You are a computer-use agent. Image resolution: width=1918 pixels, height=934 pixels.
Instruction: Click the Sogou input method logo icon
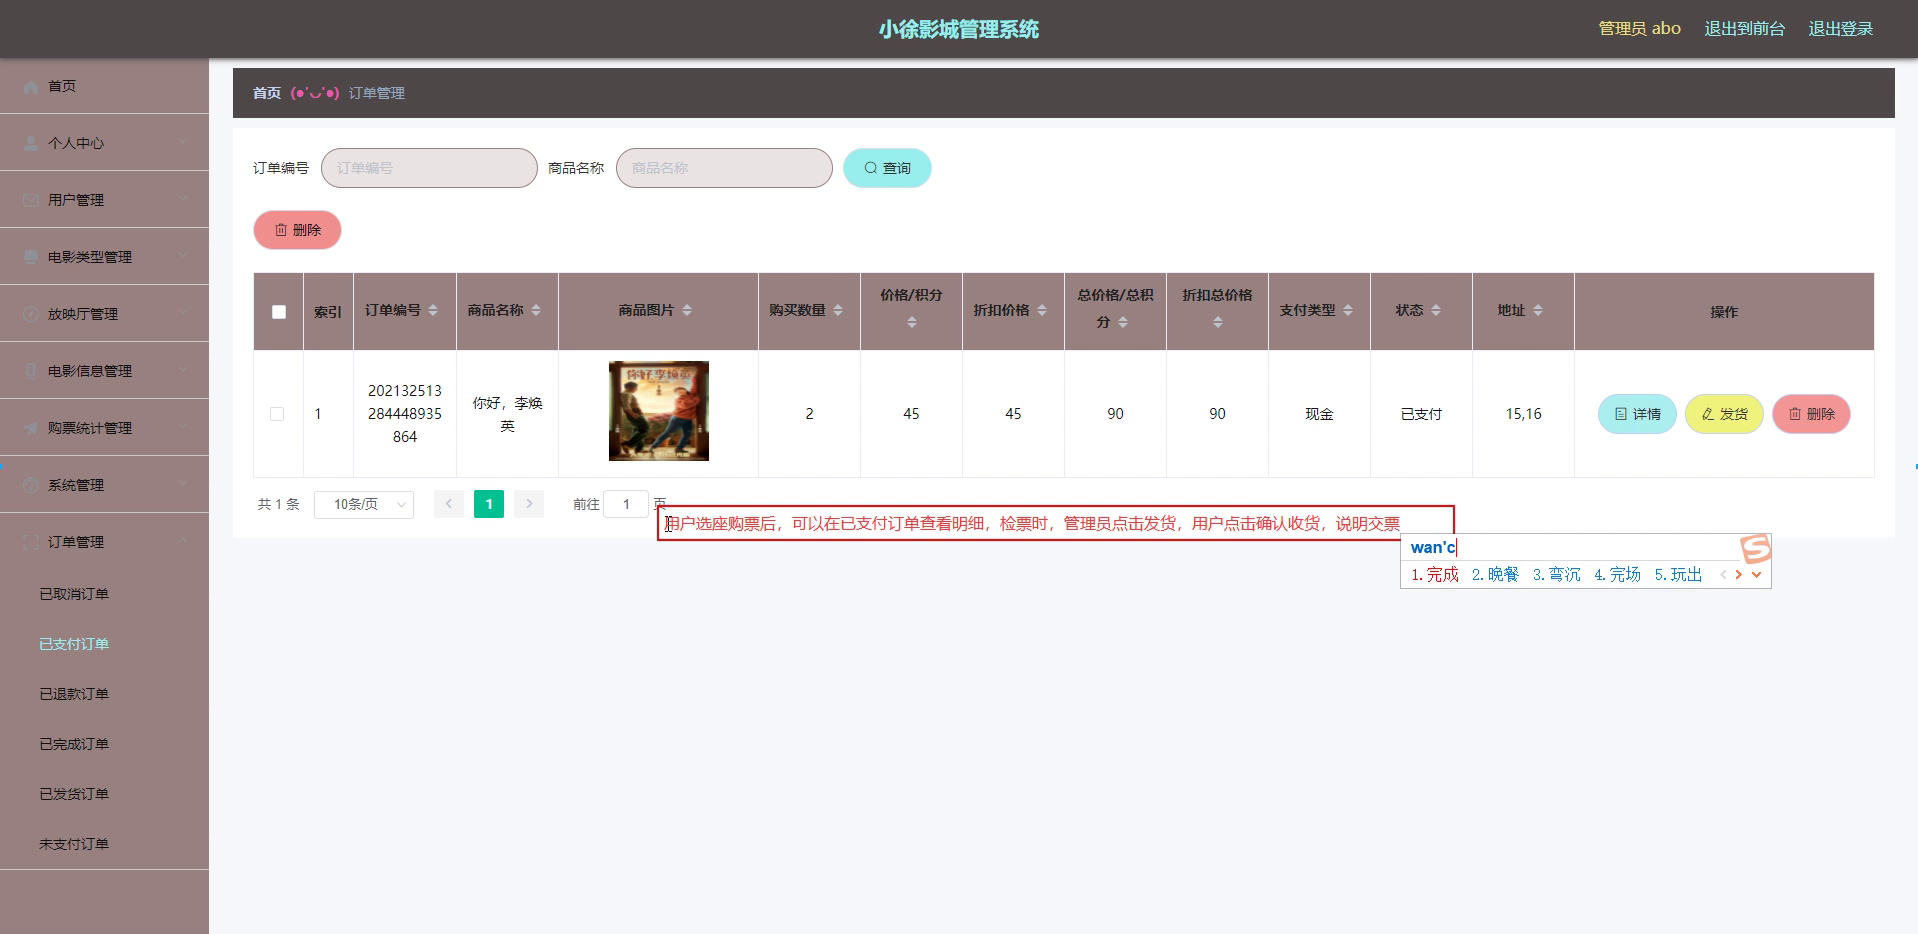click(x=1755, y=548)
